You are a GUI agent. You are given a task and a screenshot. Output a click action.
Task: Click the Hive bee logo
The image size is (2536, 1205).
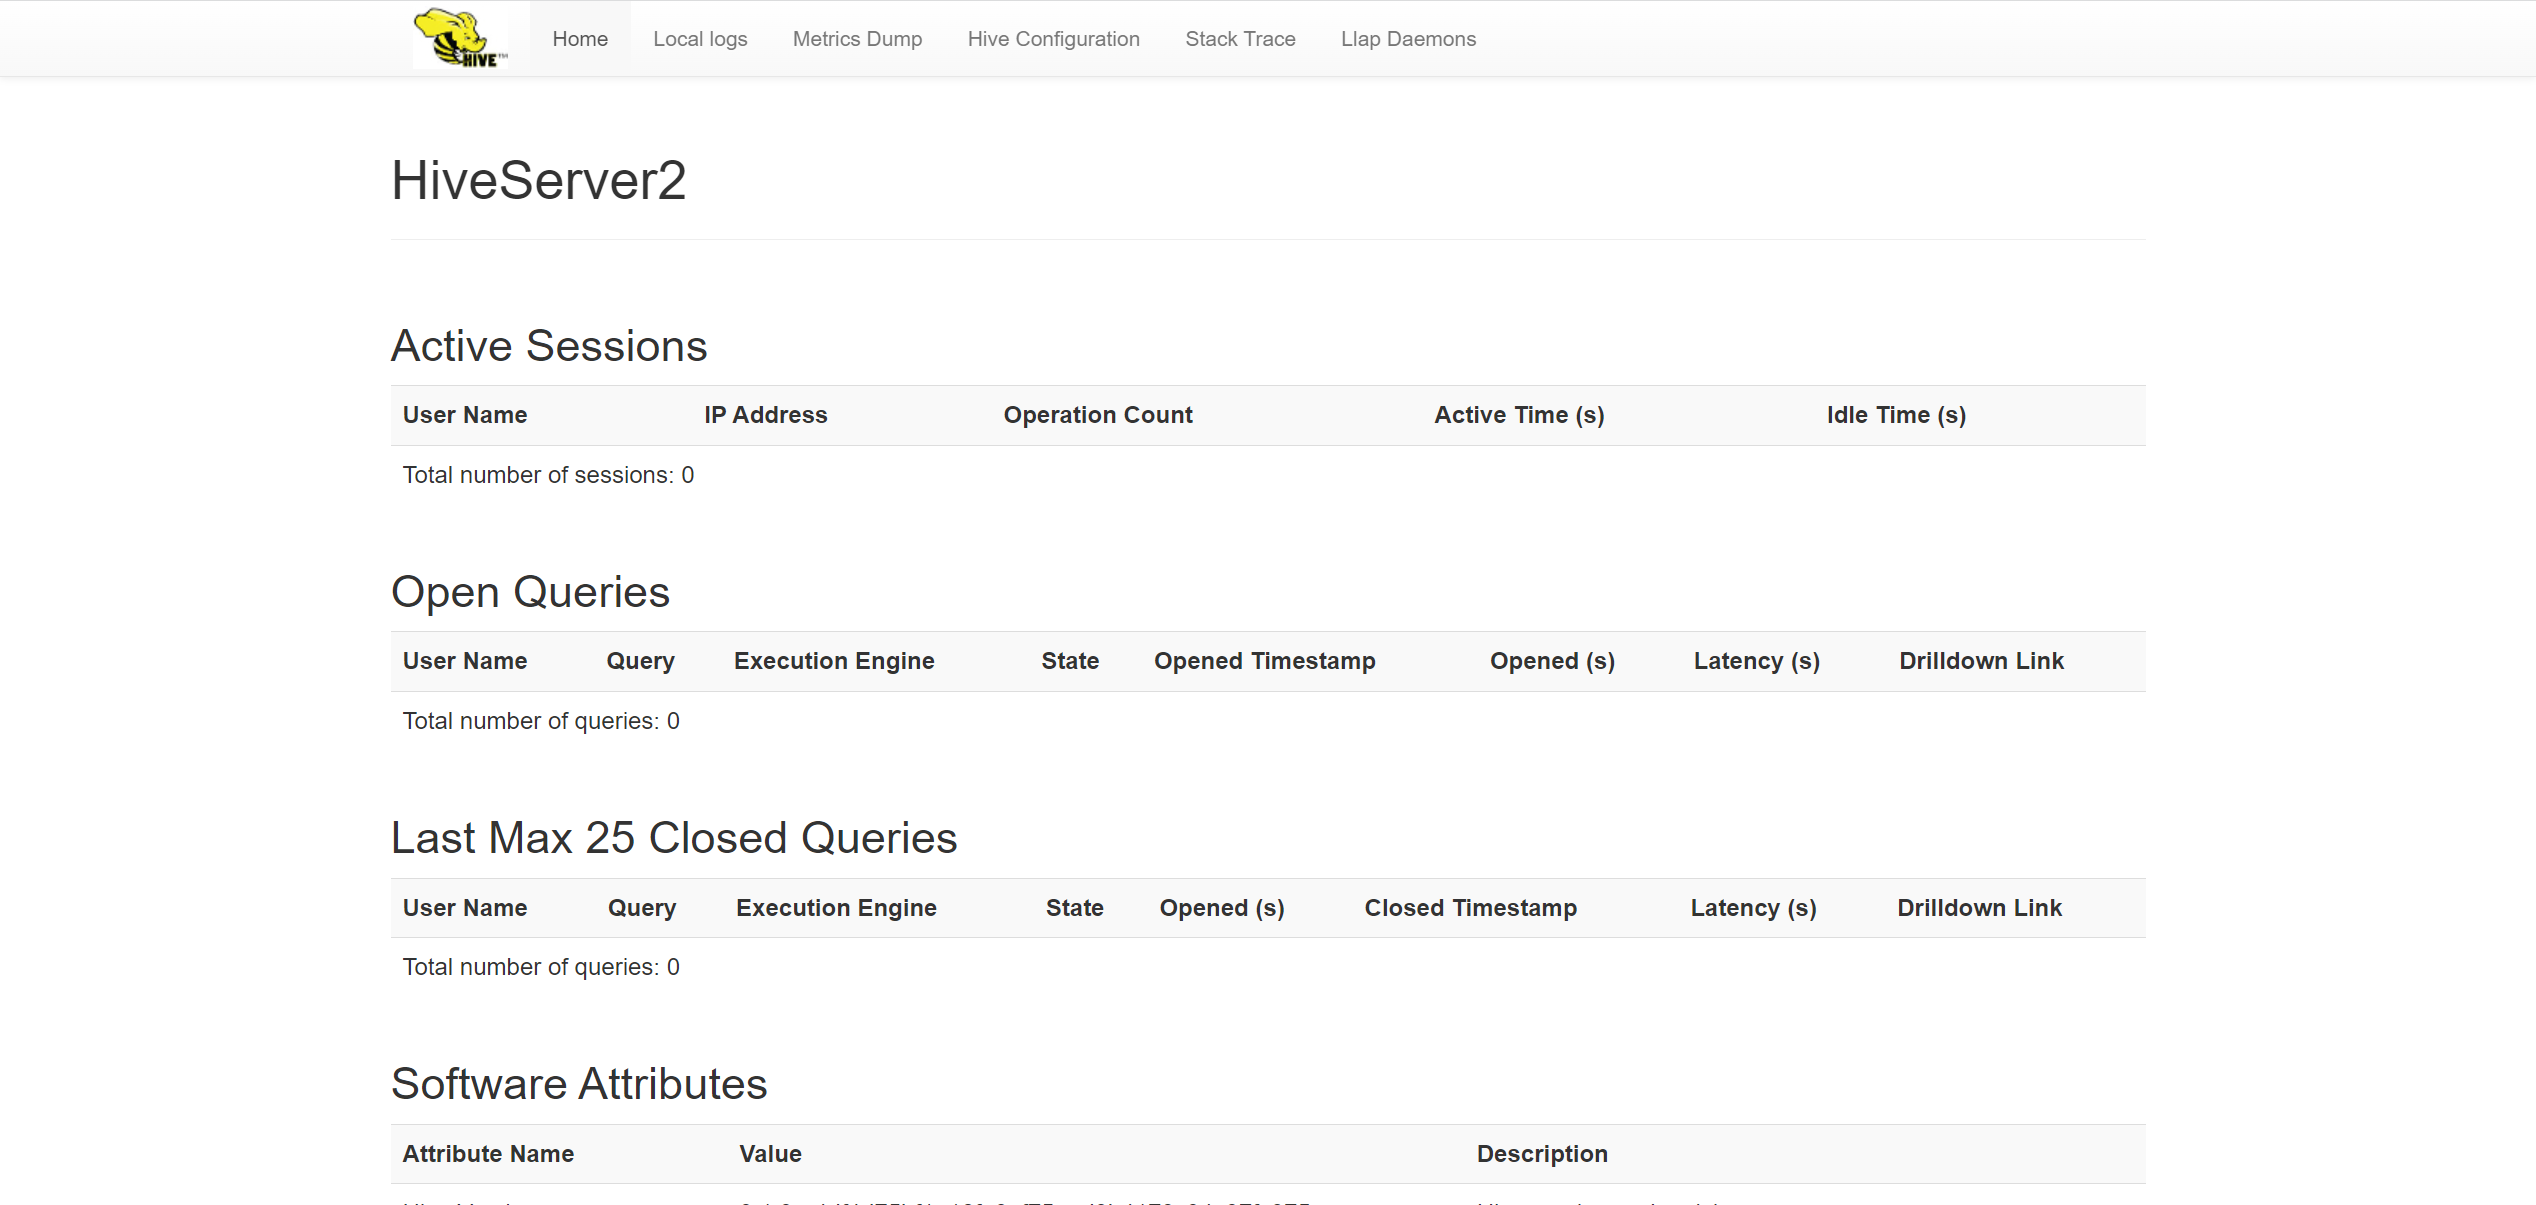point(461,38)
